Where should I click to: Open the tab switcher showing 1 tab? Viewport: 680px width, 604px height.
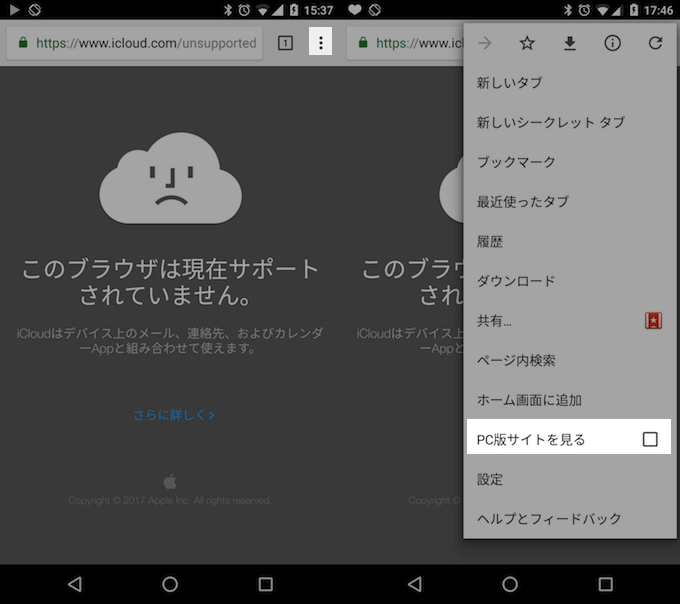pyautogui.click(x=285, y=43)
